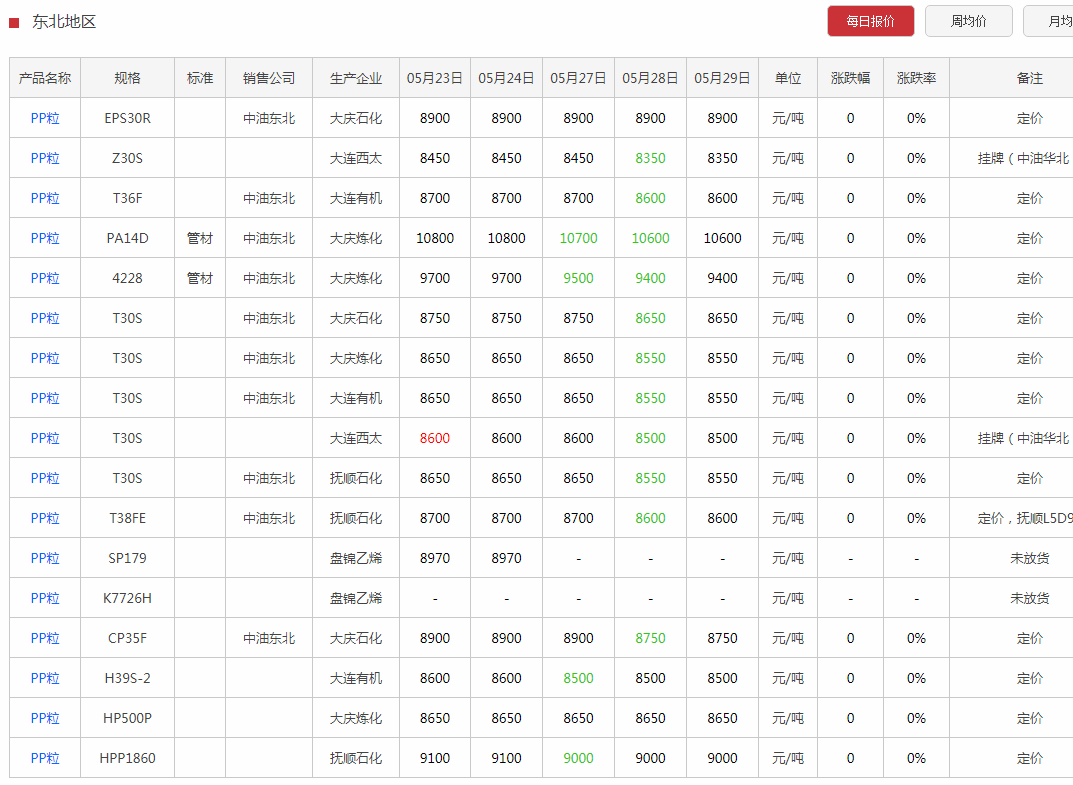This screenshot has height=785, width=1073.
Task: Select the HP500P specification cell
Action: point(127,719)
